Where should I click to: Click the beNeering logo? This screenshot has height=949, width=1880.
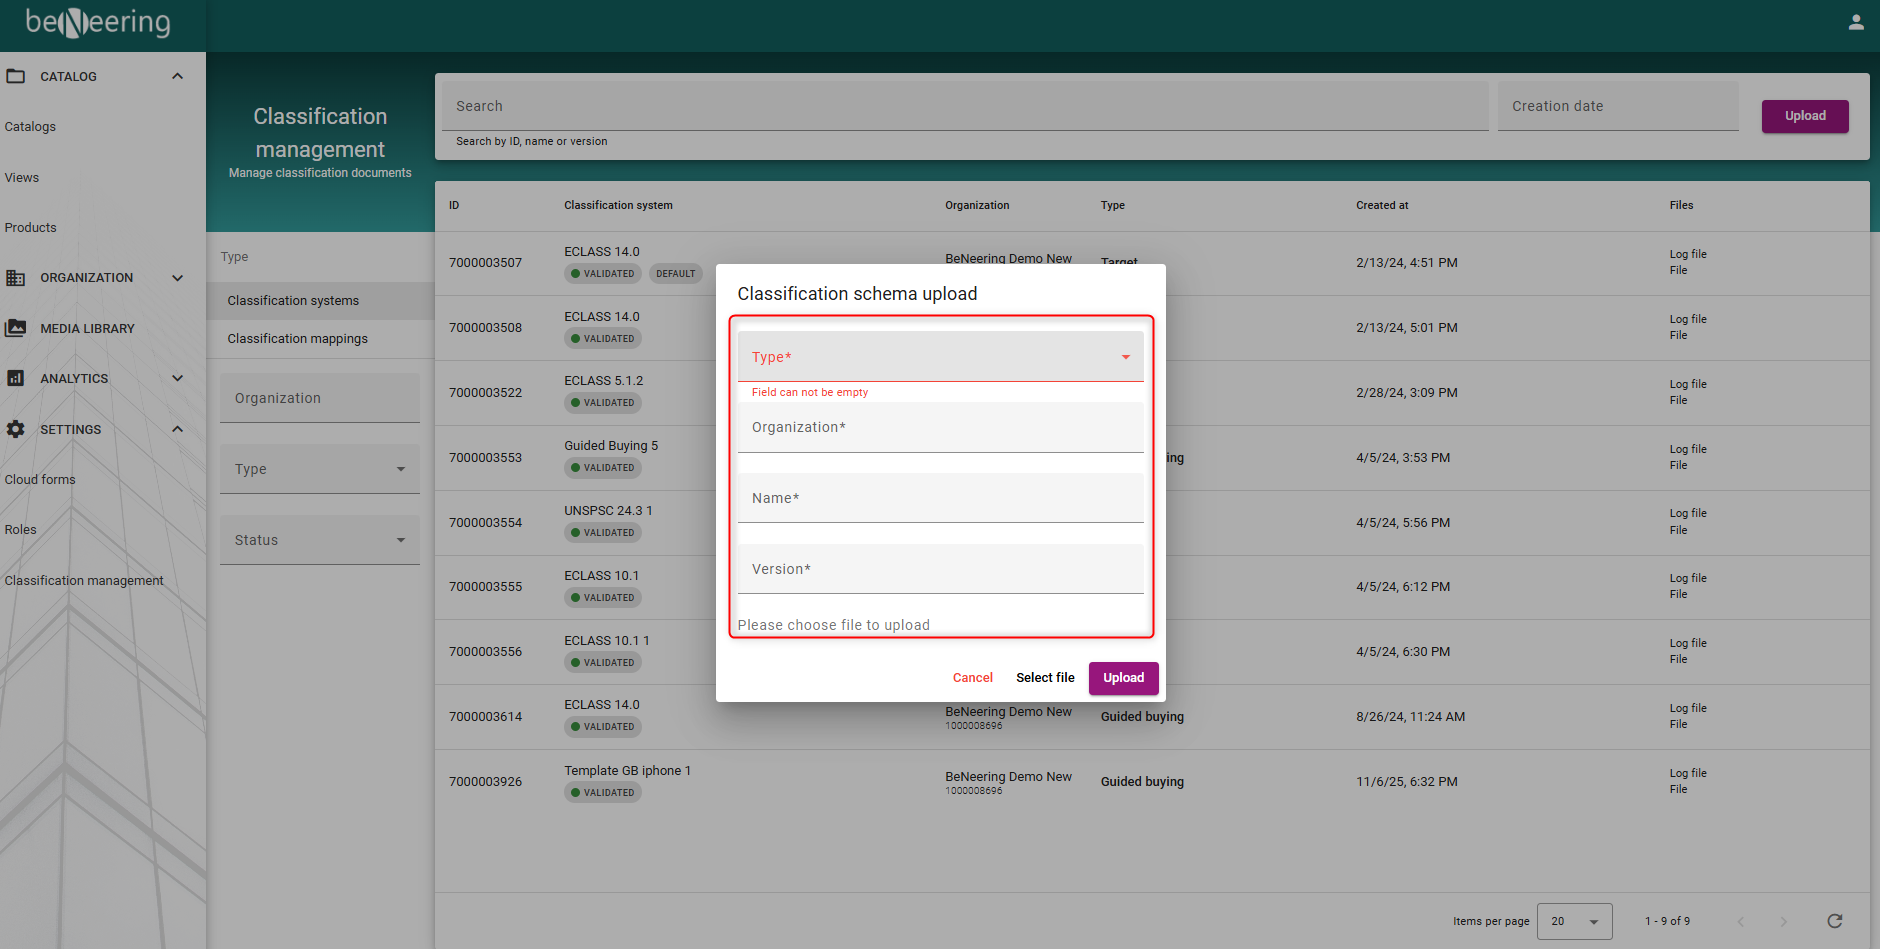98,22
